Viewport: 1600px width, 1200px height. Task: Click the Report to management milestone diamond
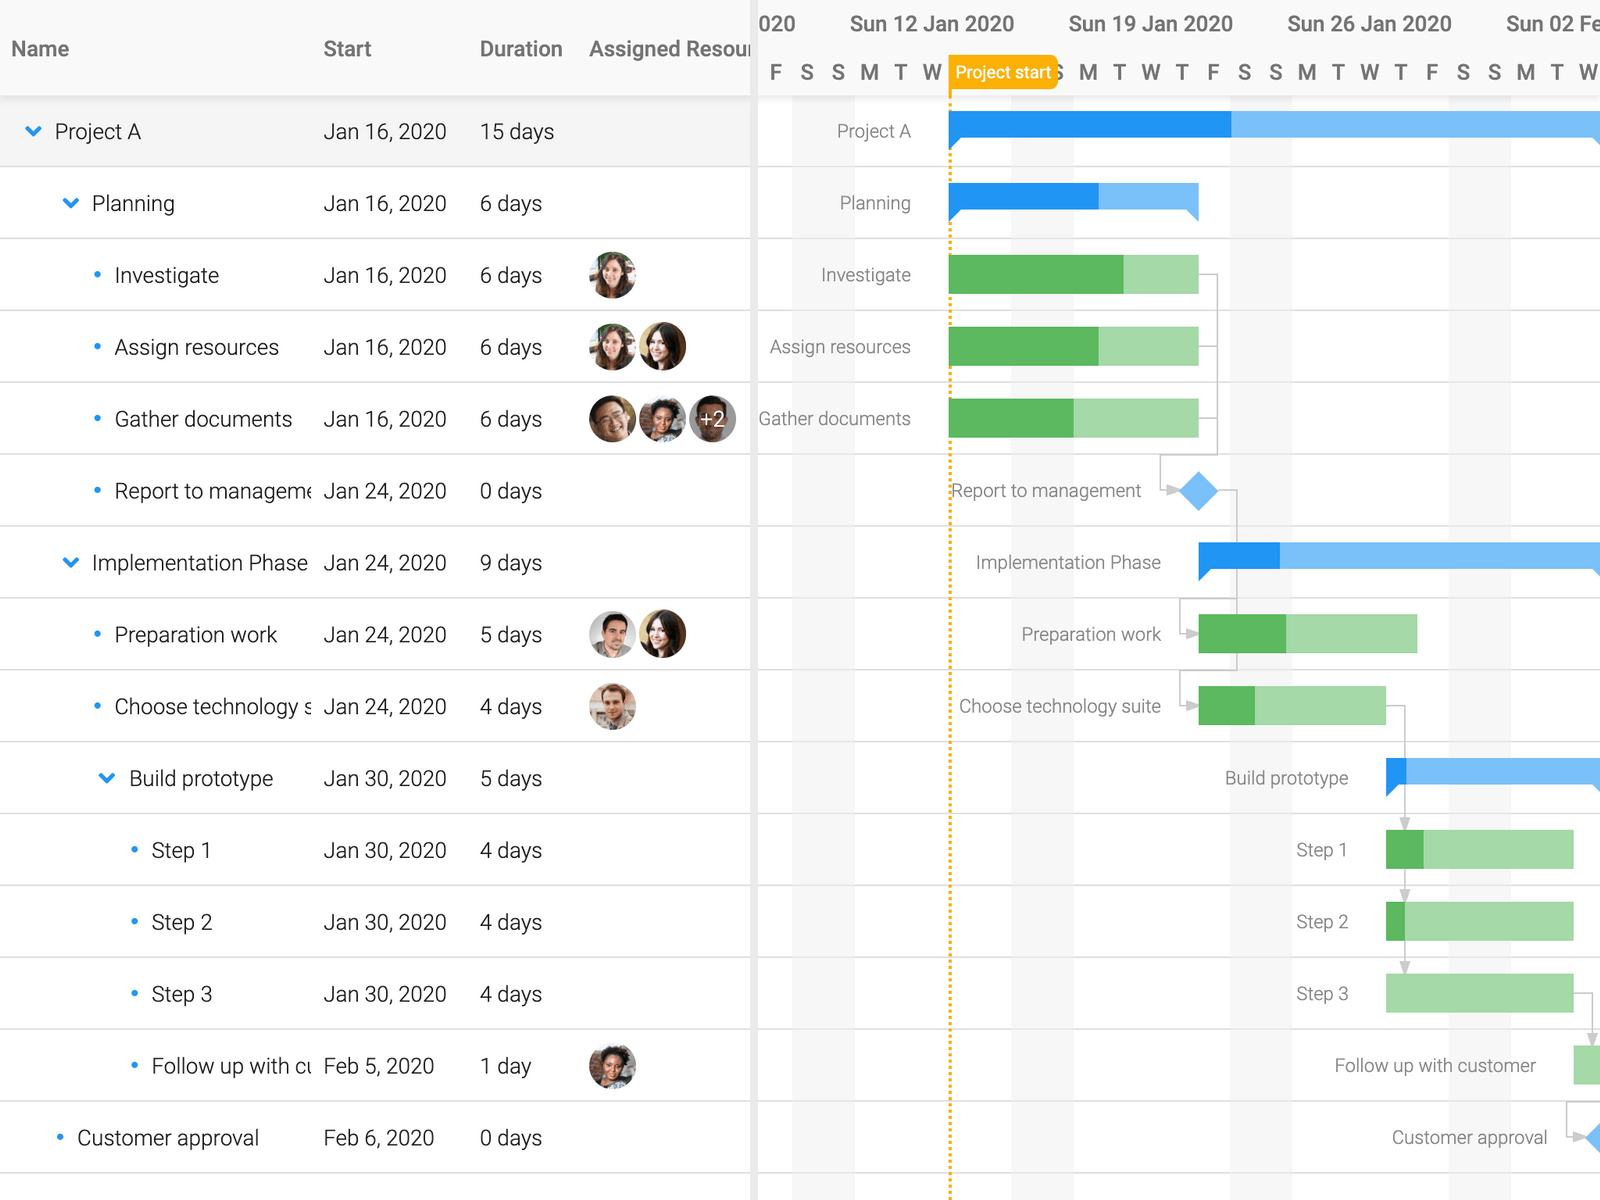click(1199, 490)
